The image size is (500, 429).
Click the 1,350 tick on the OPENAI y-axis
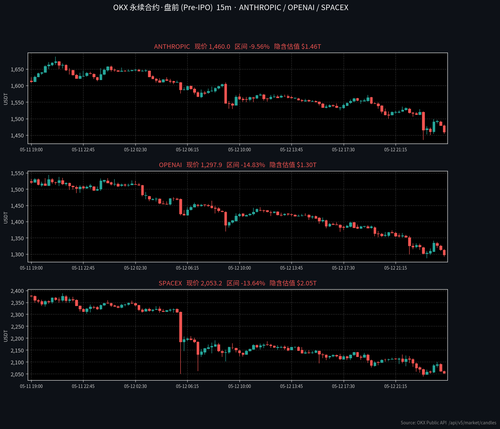point(17,238)
